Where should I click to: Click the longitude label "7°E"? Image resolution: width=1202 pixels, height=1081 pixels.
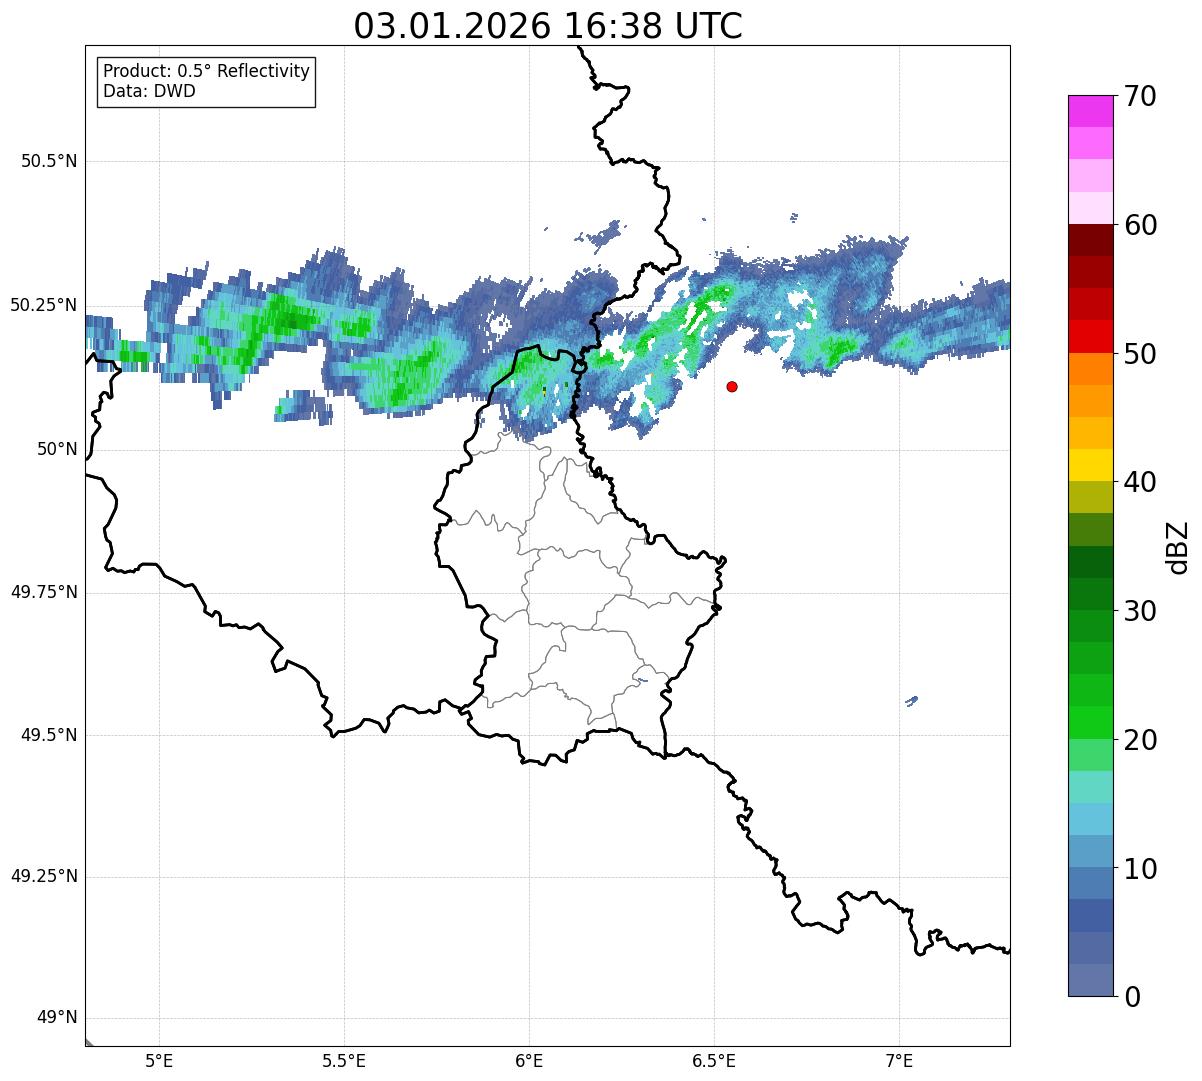click(899, 1060)
